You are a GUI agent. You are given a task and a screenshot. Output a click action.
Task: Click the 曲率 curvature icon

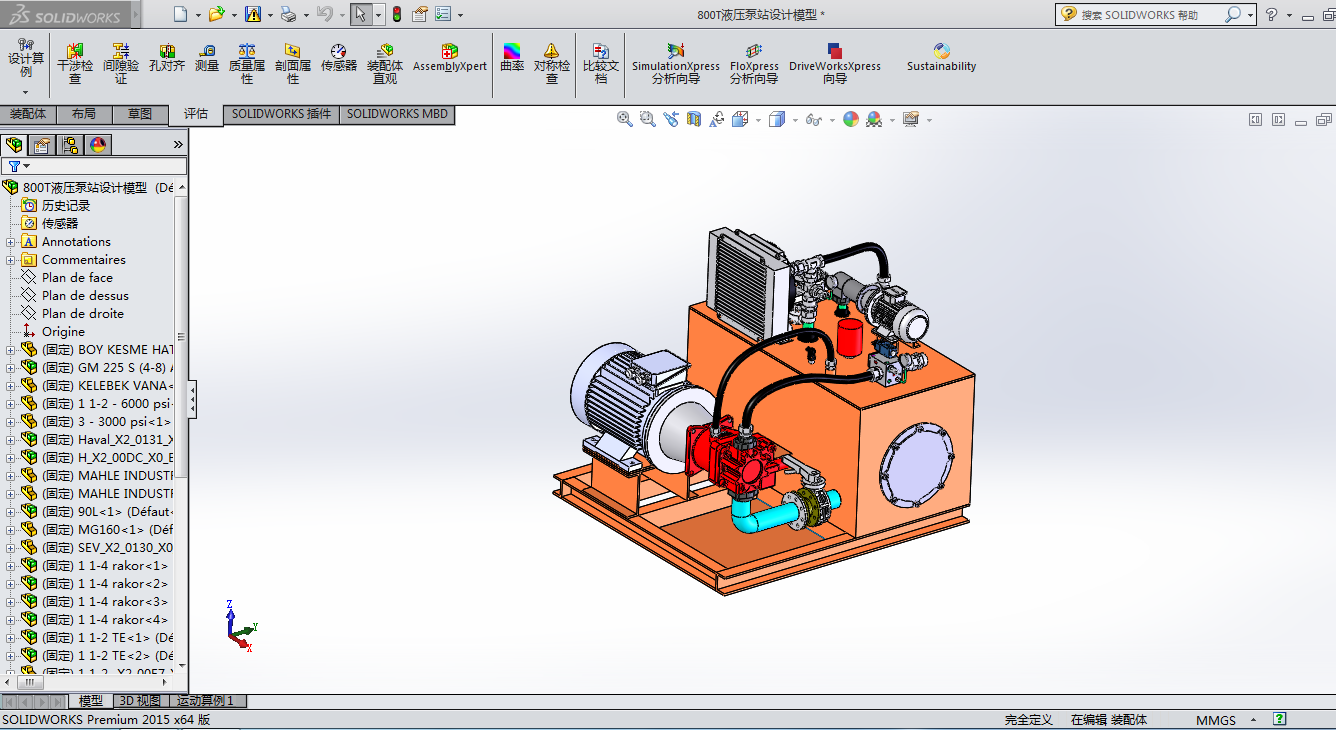512,58
